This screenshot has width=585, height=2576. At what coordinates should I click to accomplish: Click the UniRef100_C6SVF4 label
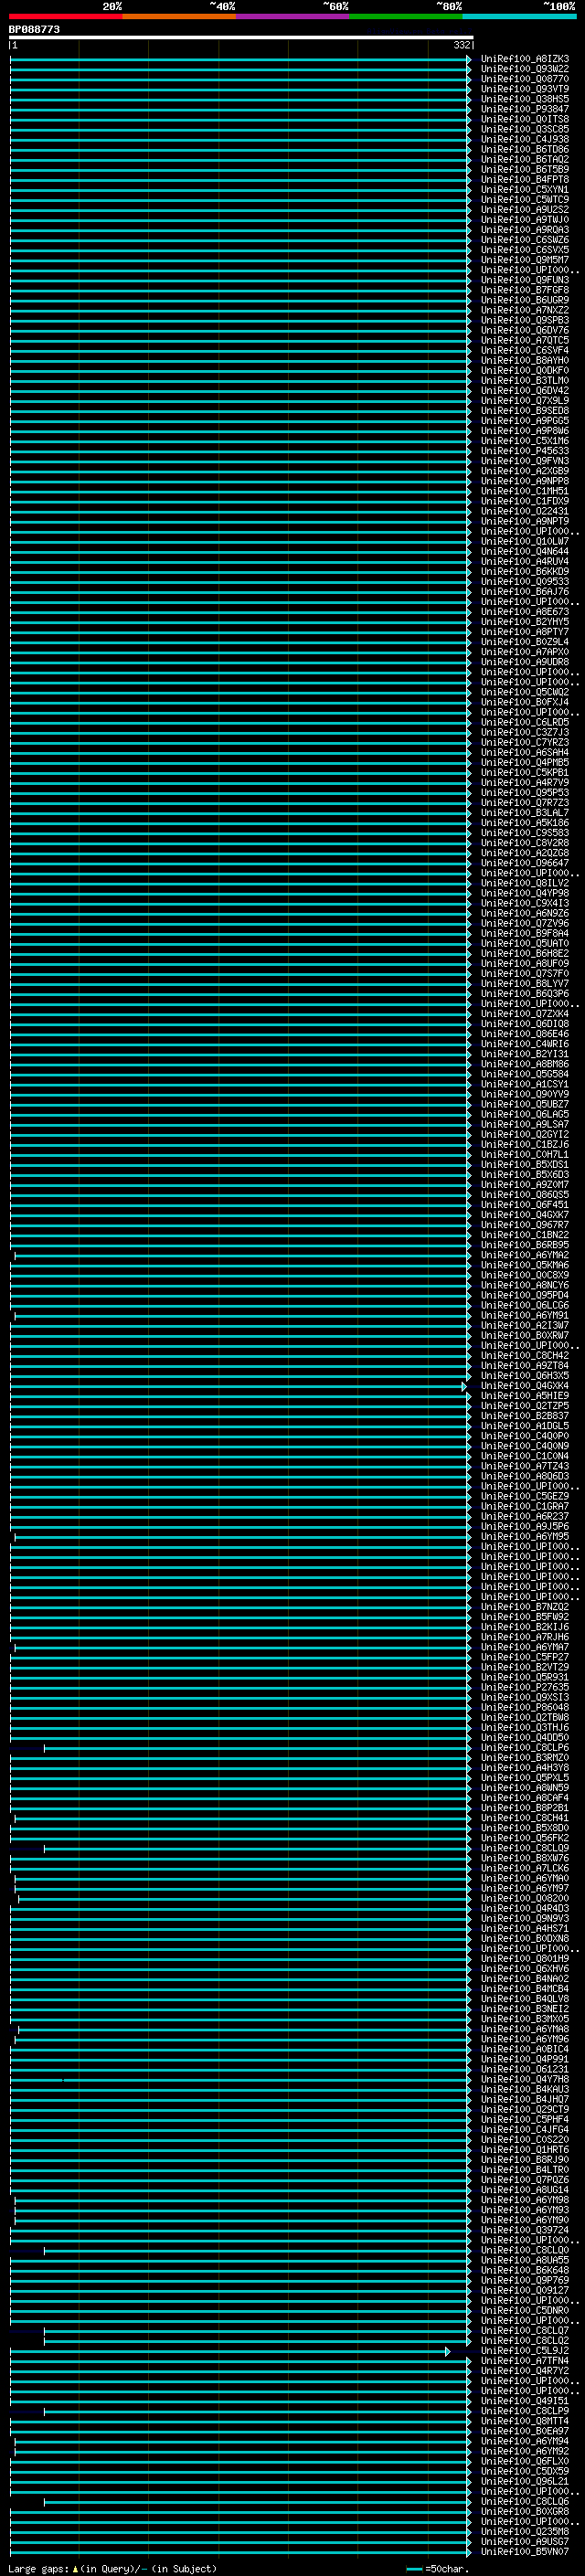click(x=525, y=351)
